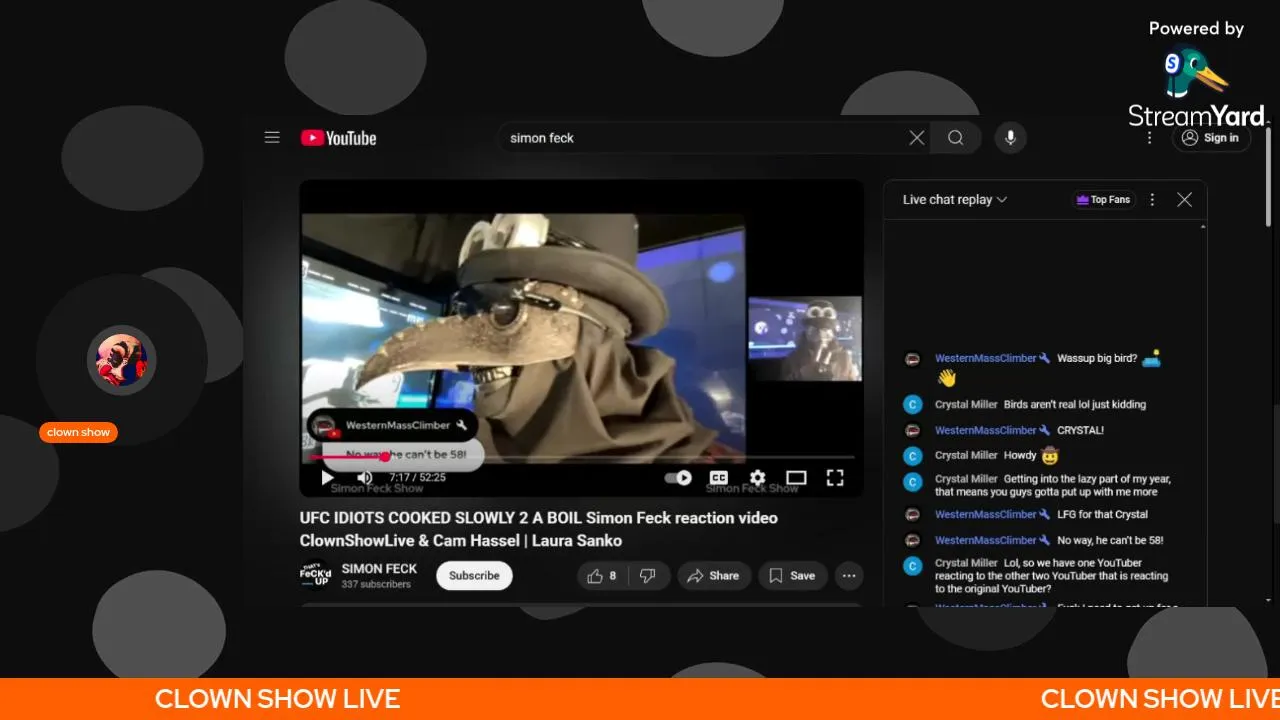Click the clown show participant avatar
This screenshot has height=720, width=1280.
(x=121, y=360)
